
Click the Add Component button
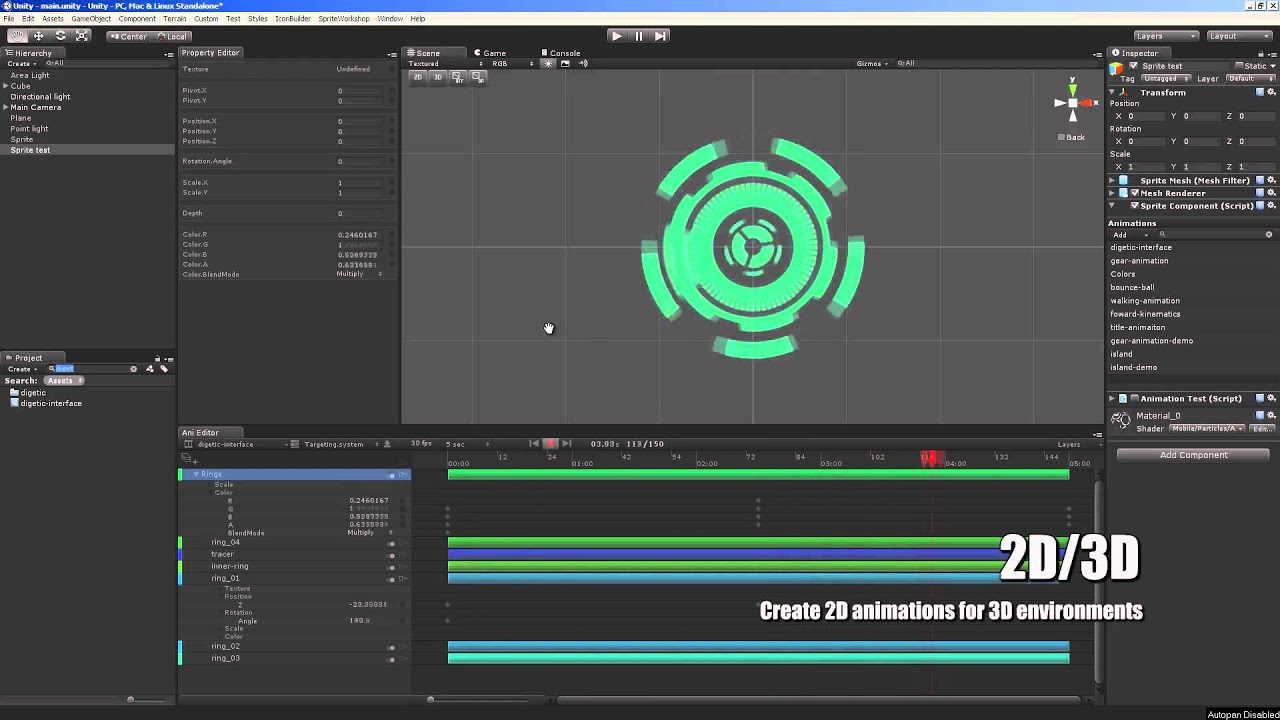pyautogui.click(x=1191, y=455)
